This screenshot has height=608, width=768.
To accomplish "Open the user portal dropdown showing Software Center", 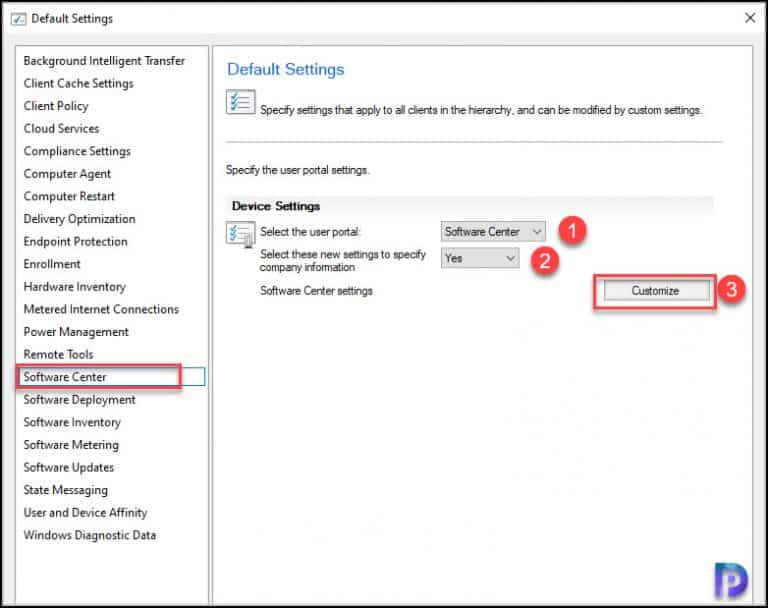I will (x=493, y=232).
